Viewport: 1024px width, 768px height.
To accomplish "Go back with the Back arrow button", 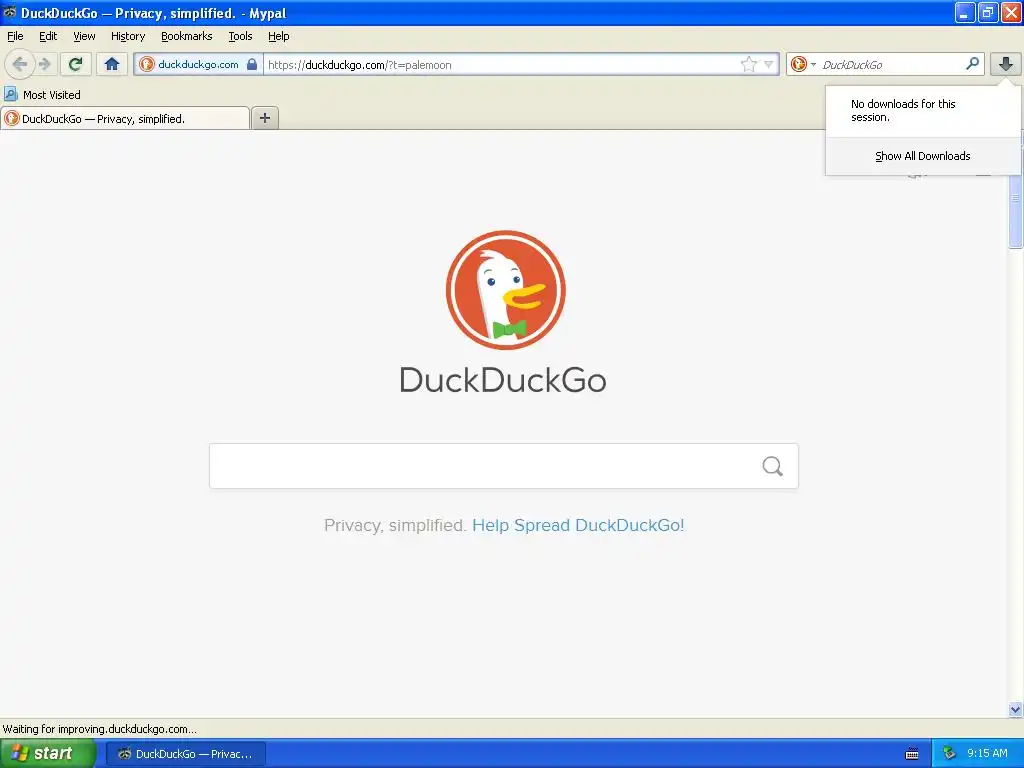I will (x=20, y=64).
